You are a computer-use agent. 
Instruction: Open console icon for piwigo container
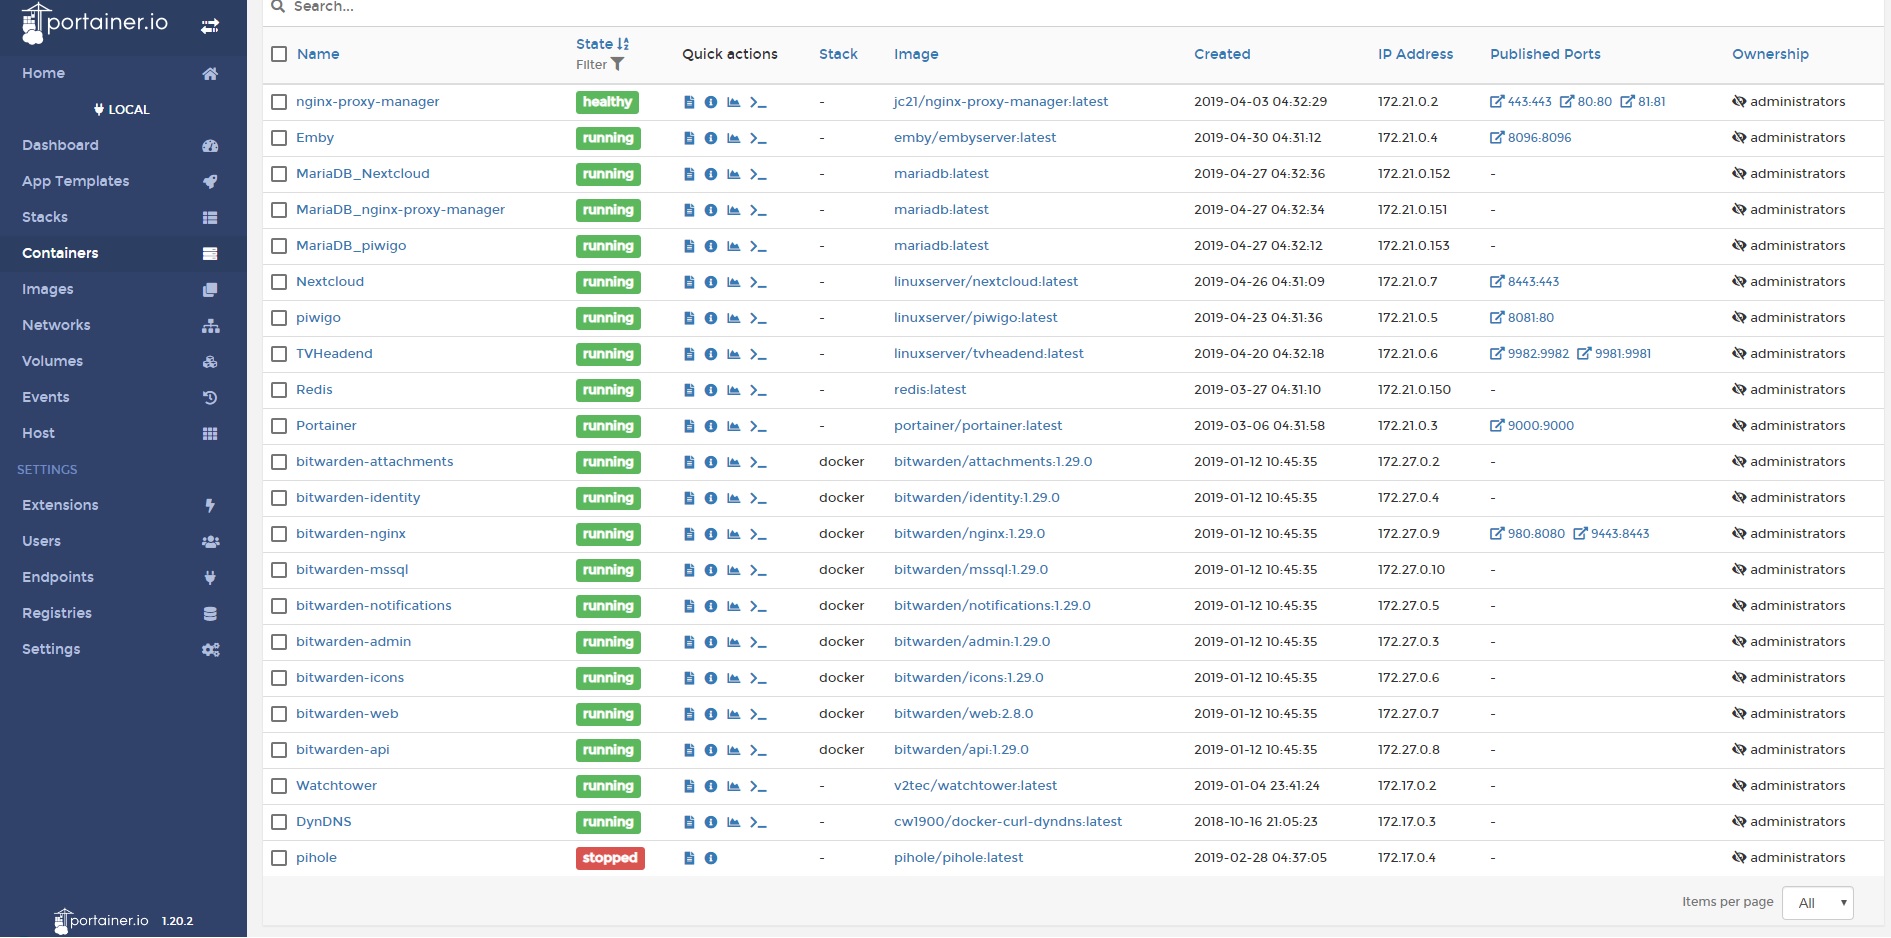(x=758, y=318)
